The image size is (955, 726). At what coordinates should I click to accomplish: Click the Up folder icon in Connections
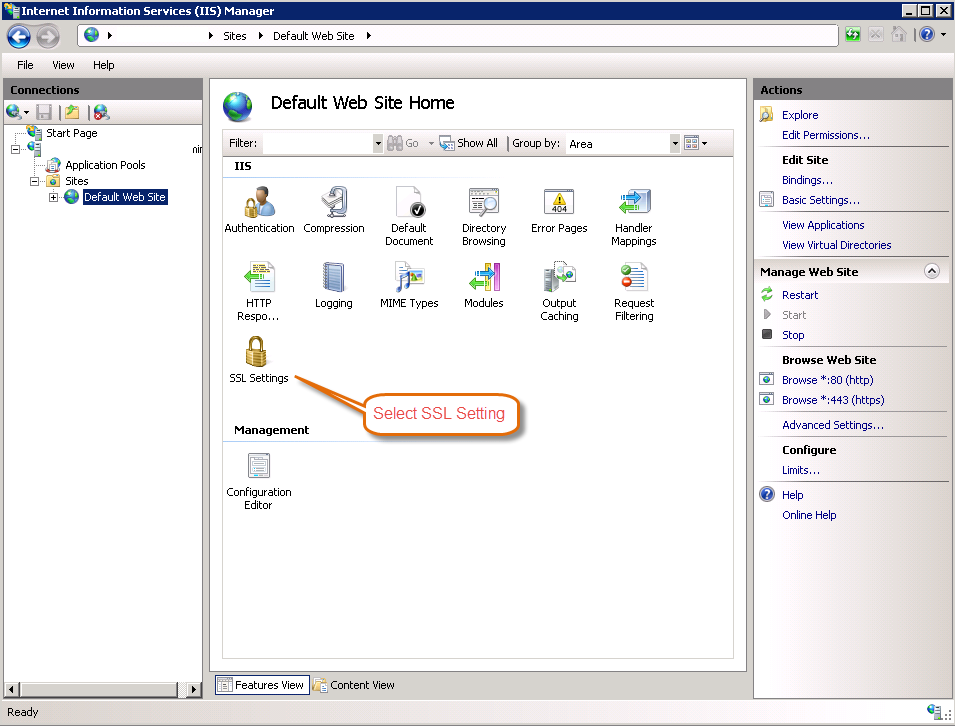(72, 112)
